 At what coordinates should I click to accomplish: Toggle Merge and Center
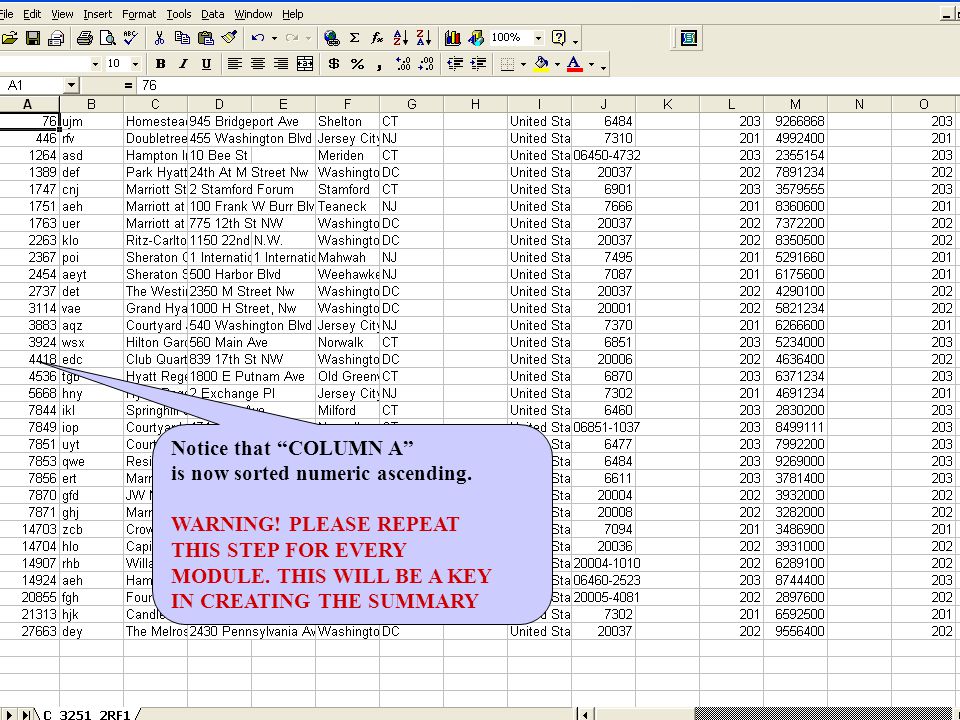click(x=305, y=64)
